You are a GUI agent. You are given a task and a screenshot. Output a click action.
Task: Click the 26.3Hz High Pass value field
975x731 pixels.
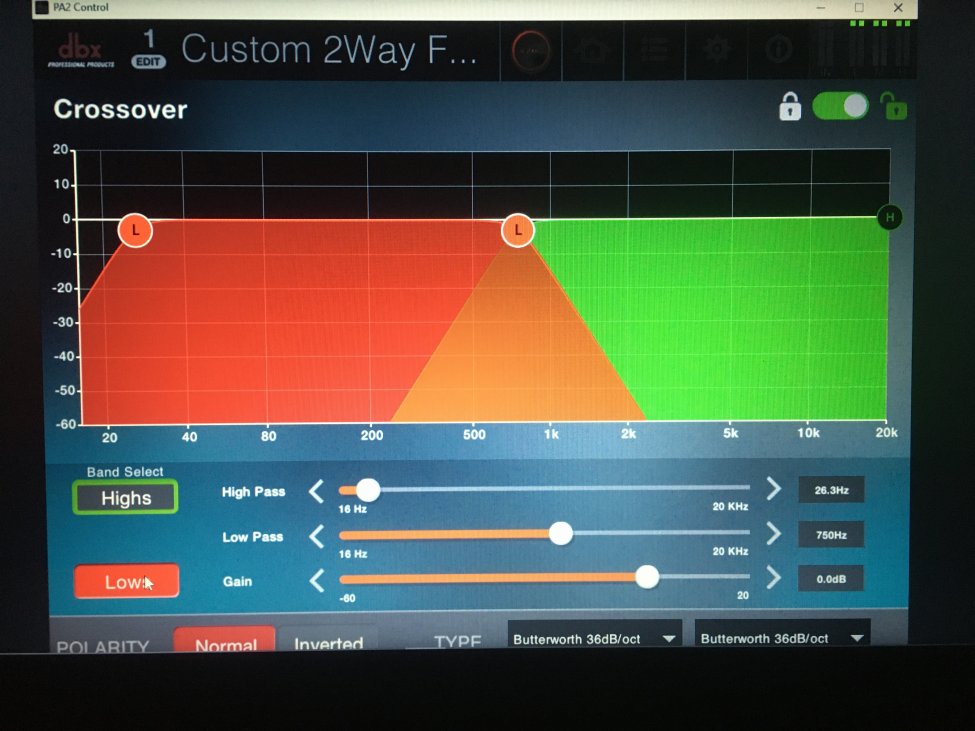831,490
